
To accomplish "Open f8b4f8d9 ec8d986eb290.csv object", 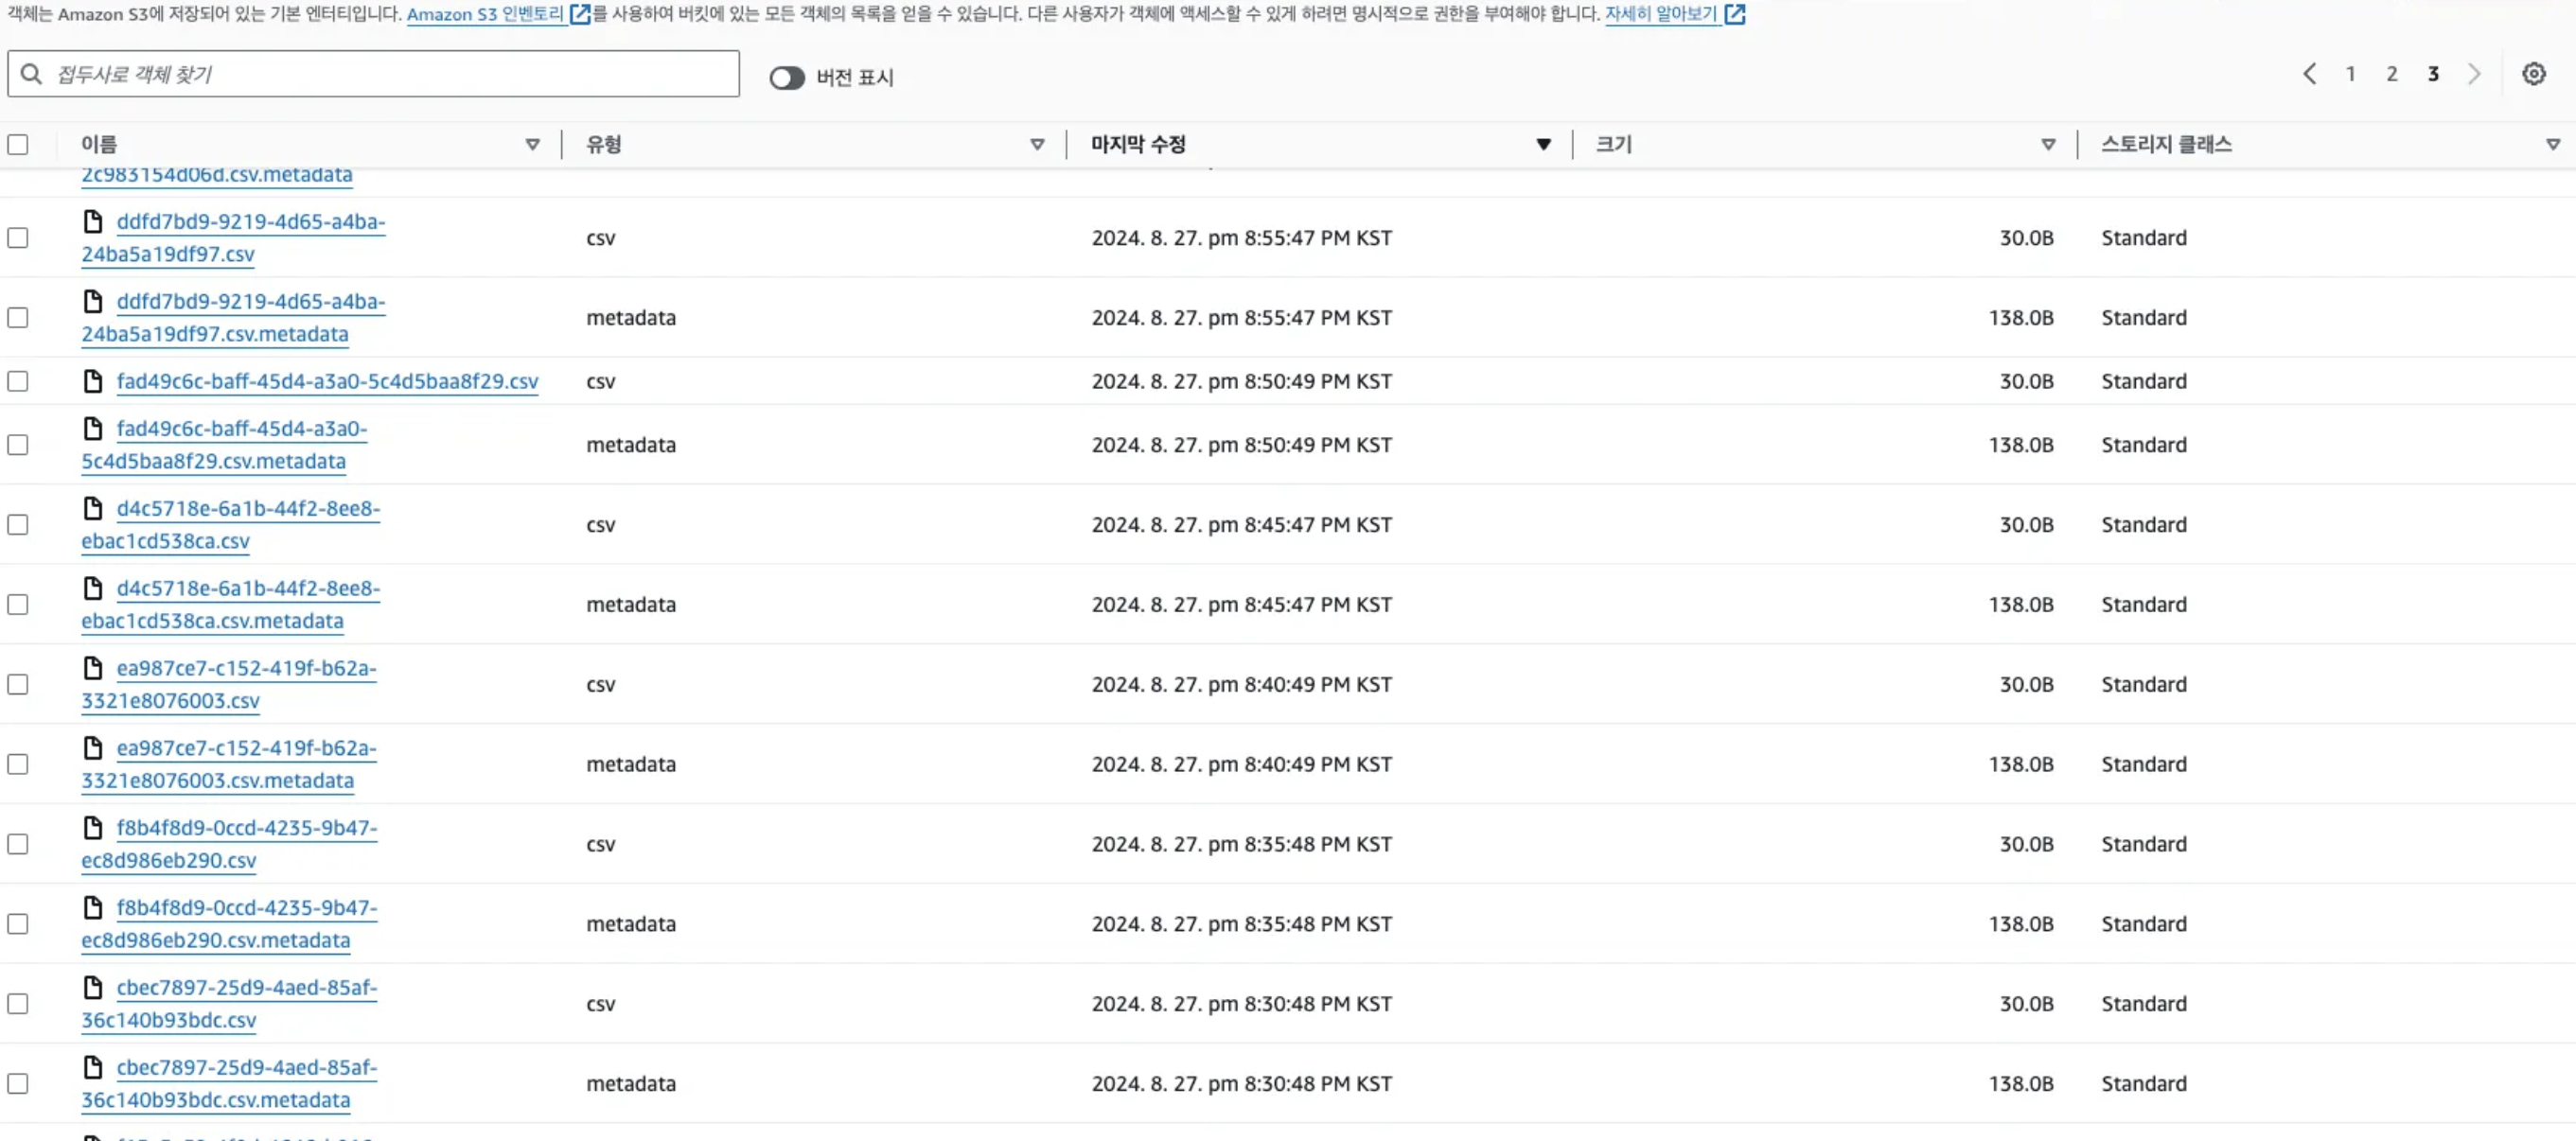I will tap(229, 844).
